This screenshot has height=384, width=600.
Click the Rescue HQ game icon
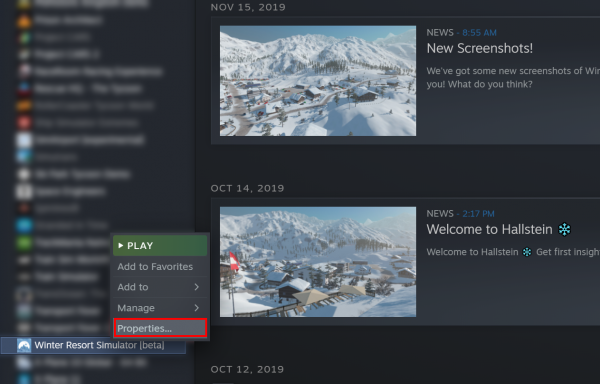(x=24, y=89)
